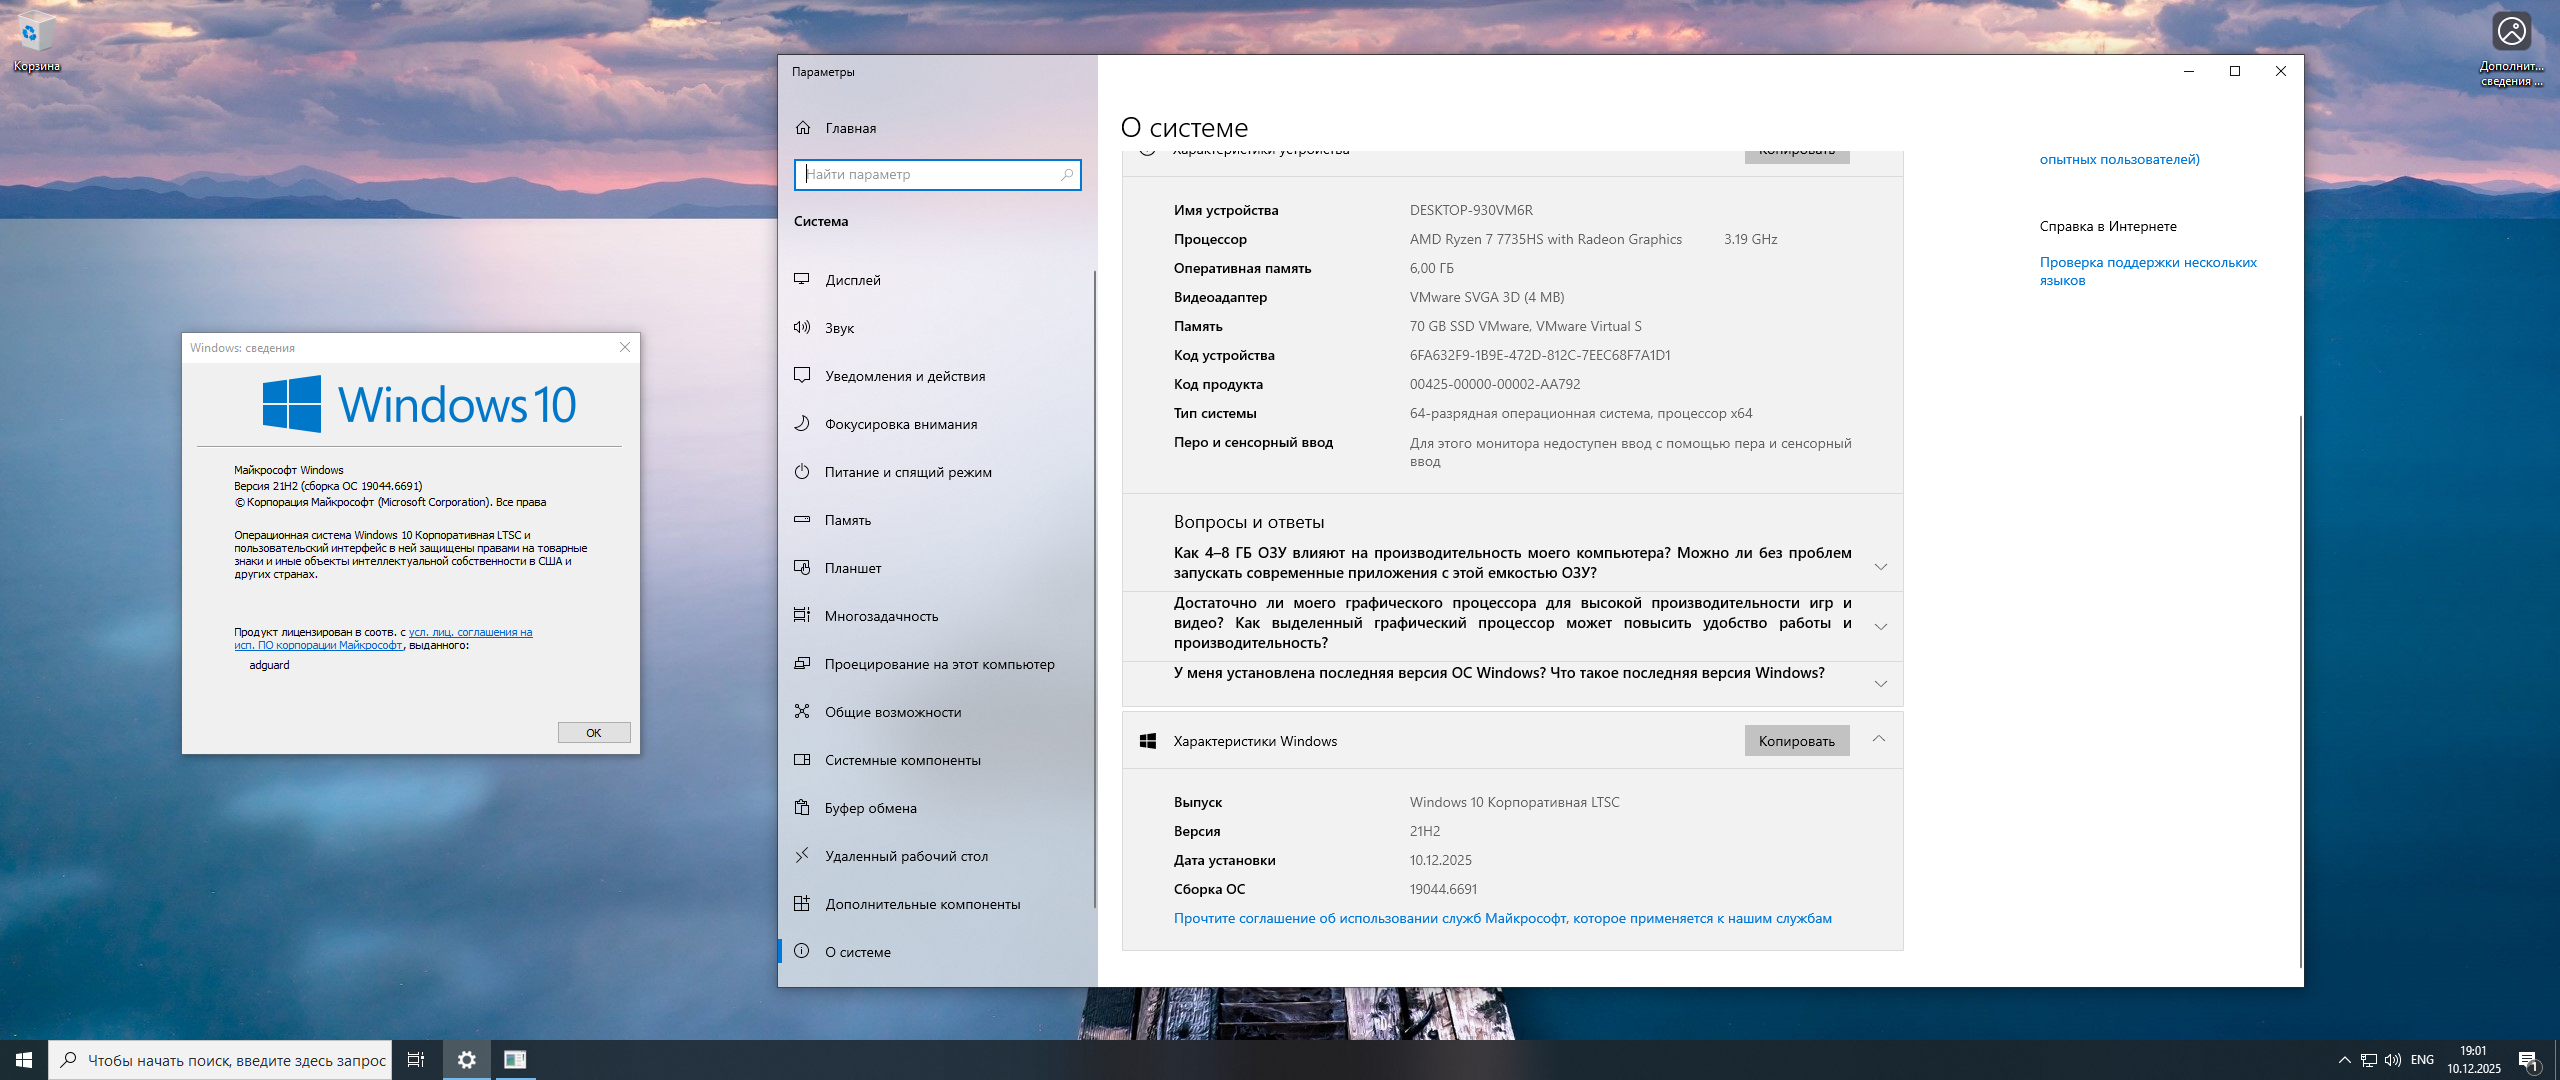The image size is (2560, 1080).
Task: Click the Sound speaker icon in sidebar
Action: (x=802, y=328)
